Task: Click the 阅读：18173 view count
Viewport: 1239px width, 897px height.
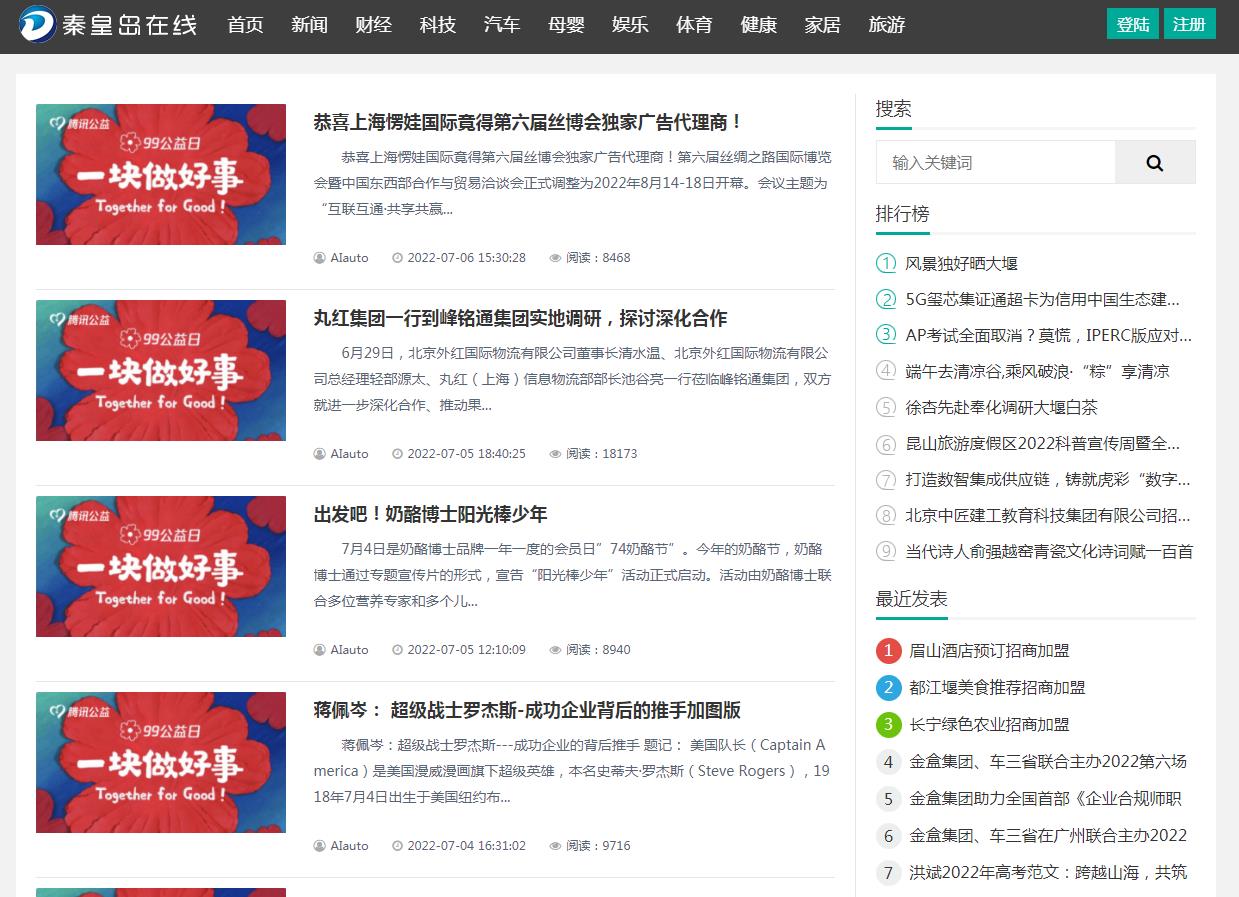Action: tap(602, 454)
